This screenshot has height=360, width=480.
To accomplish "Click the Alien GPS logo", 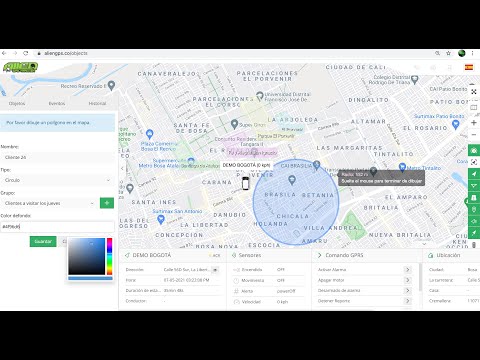I will (x=20, y=67).
